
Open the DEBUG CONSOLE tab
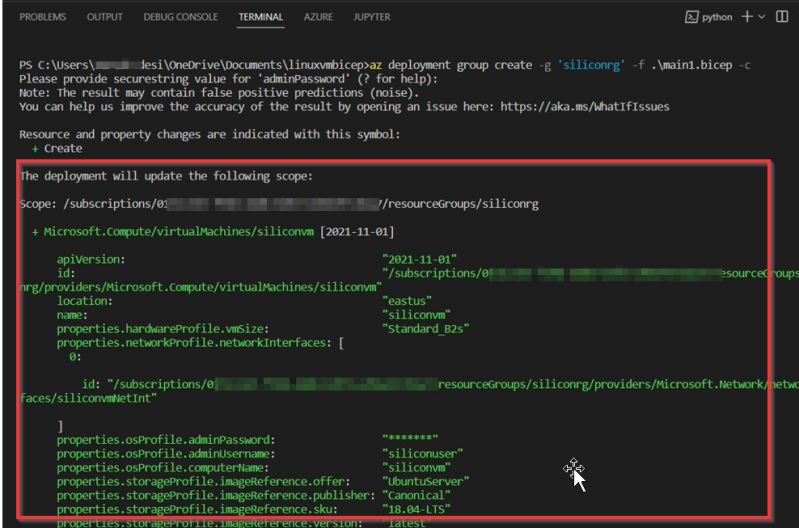180,17
